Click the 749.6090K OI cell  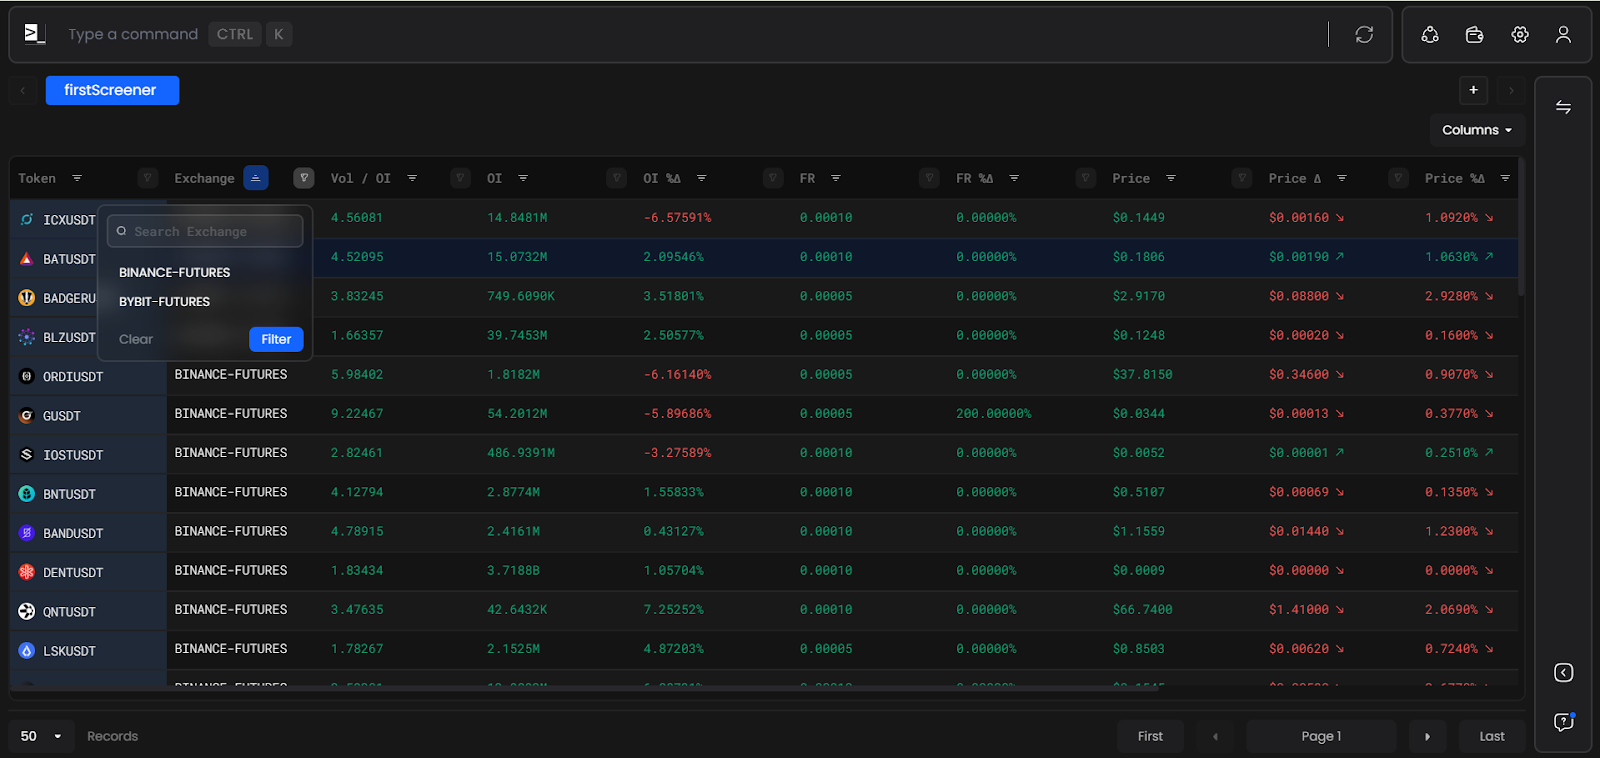coord(521,296)
